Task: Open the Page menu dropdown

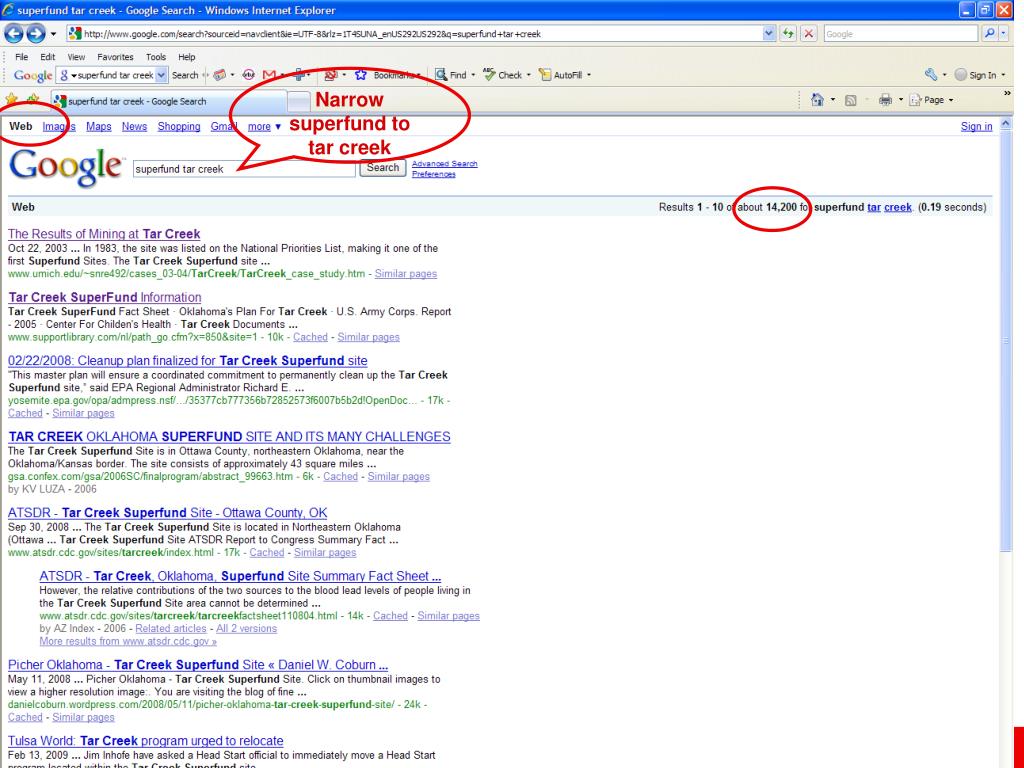Action: click(931, 100)
